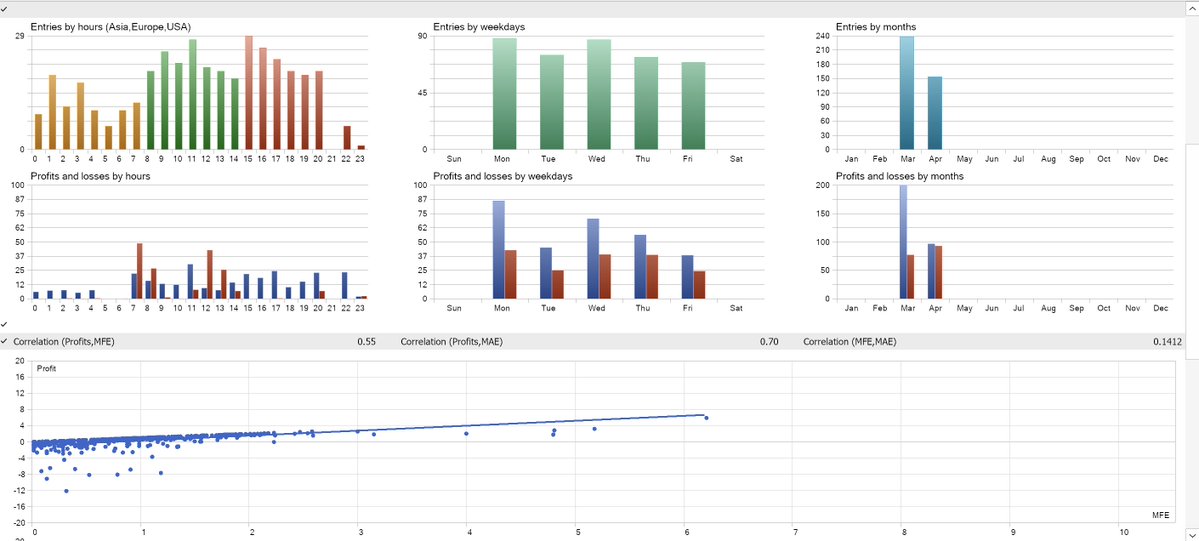Viewport: 1199px width, 541px height.
Task: Click Mar blue profit bar in monthly P&L
Action: coord(903,242)
